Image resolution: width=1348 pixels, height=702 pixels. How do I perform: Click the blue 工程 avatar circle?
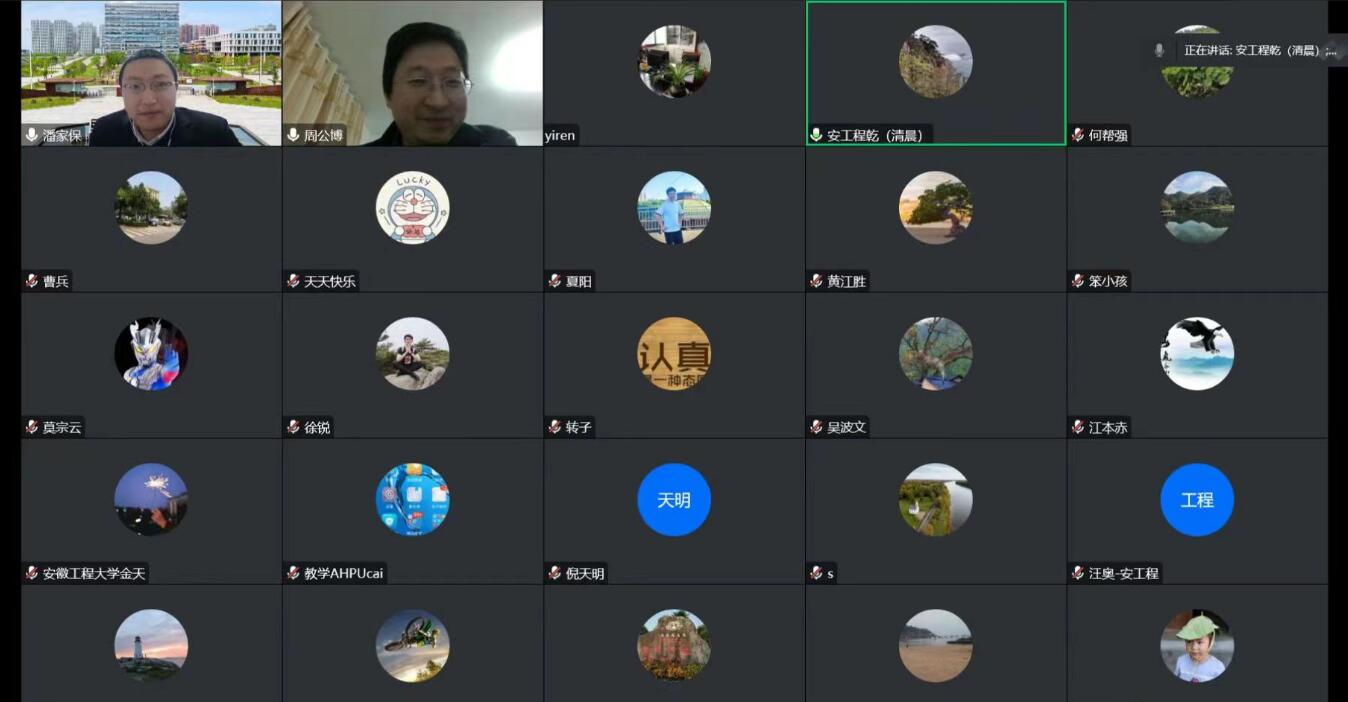1197,499
